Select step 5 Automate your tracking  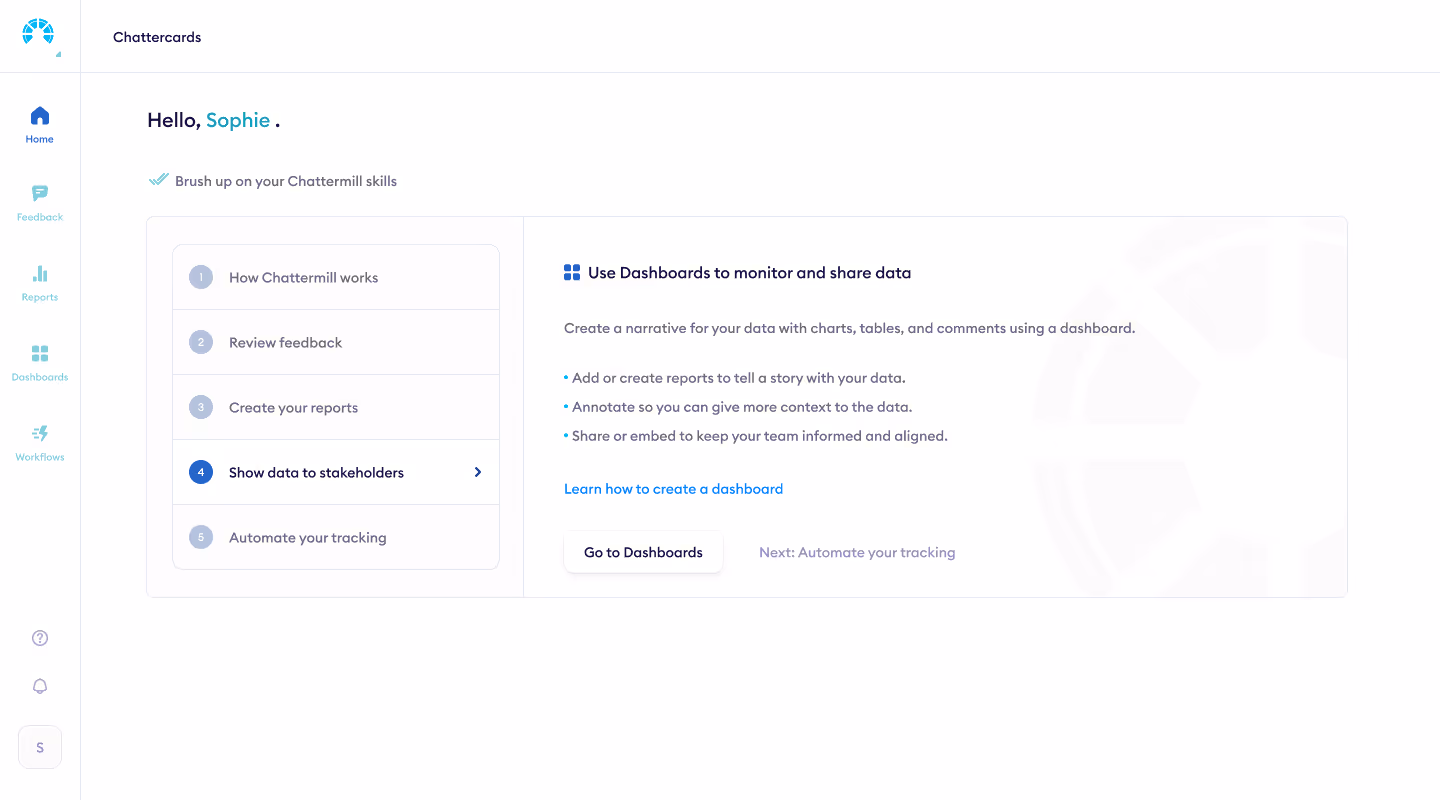(336, 537)
